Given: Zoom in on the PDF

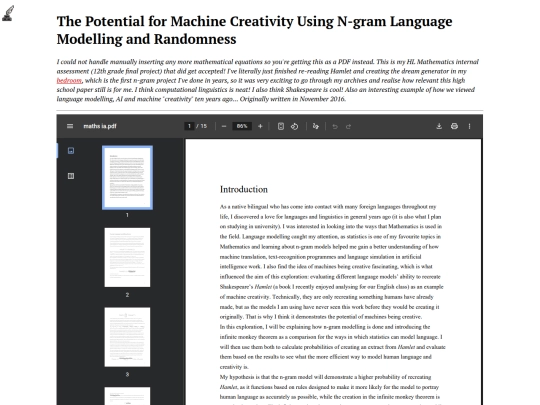Looking at the screenshot, I should (x=260, y=126).
